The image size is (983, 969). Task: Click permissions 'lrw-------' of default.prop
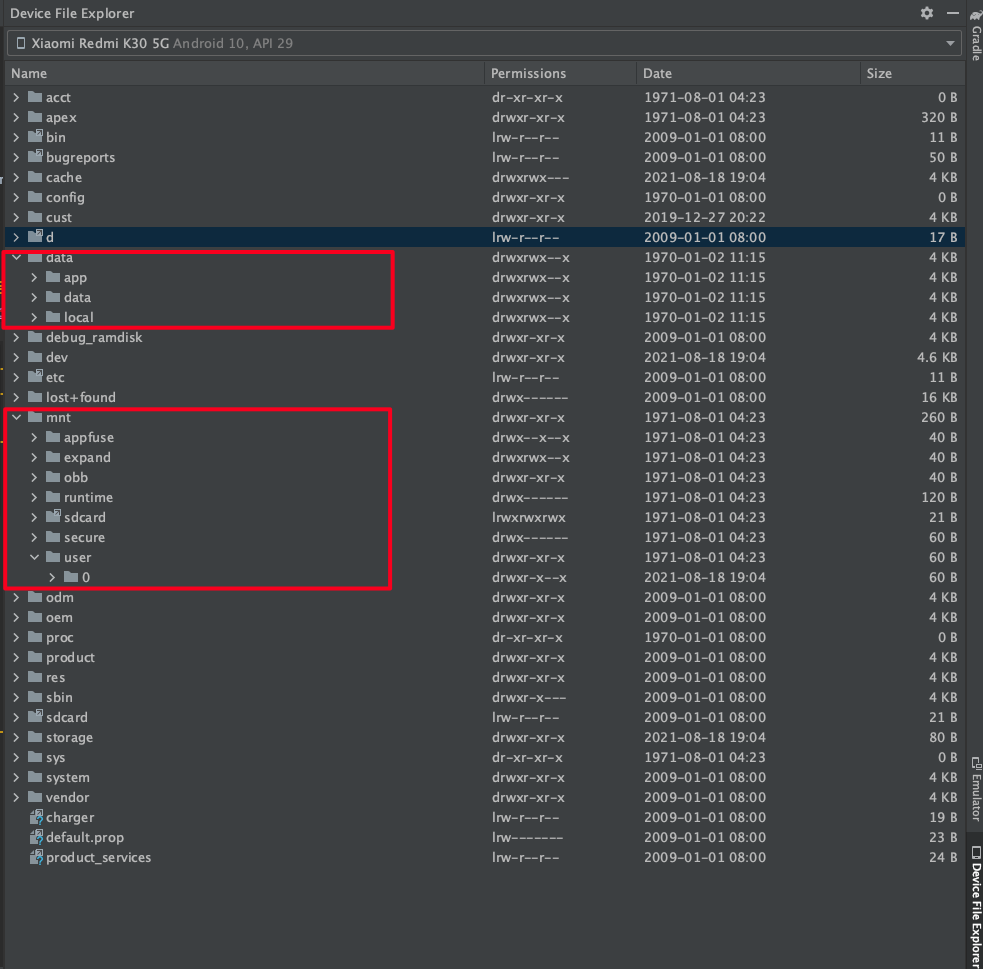[527, 837]
